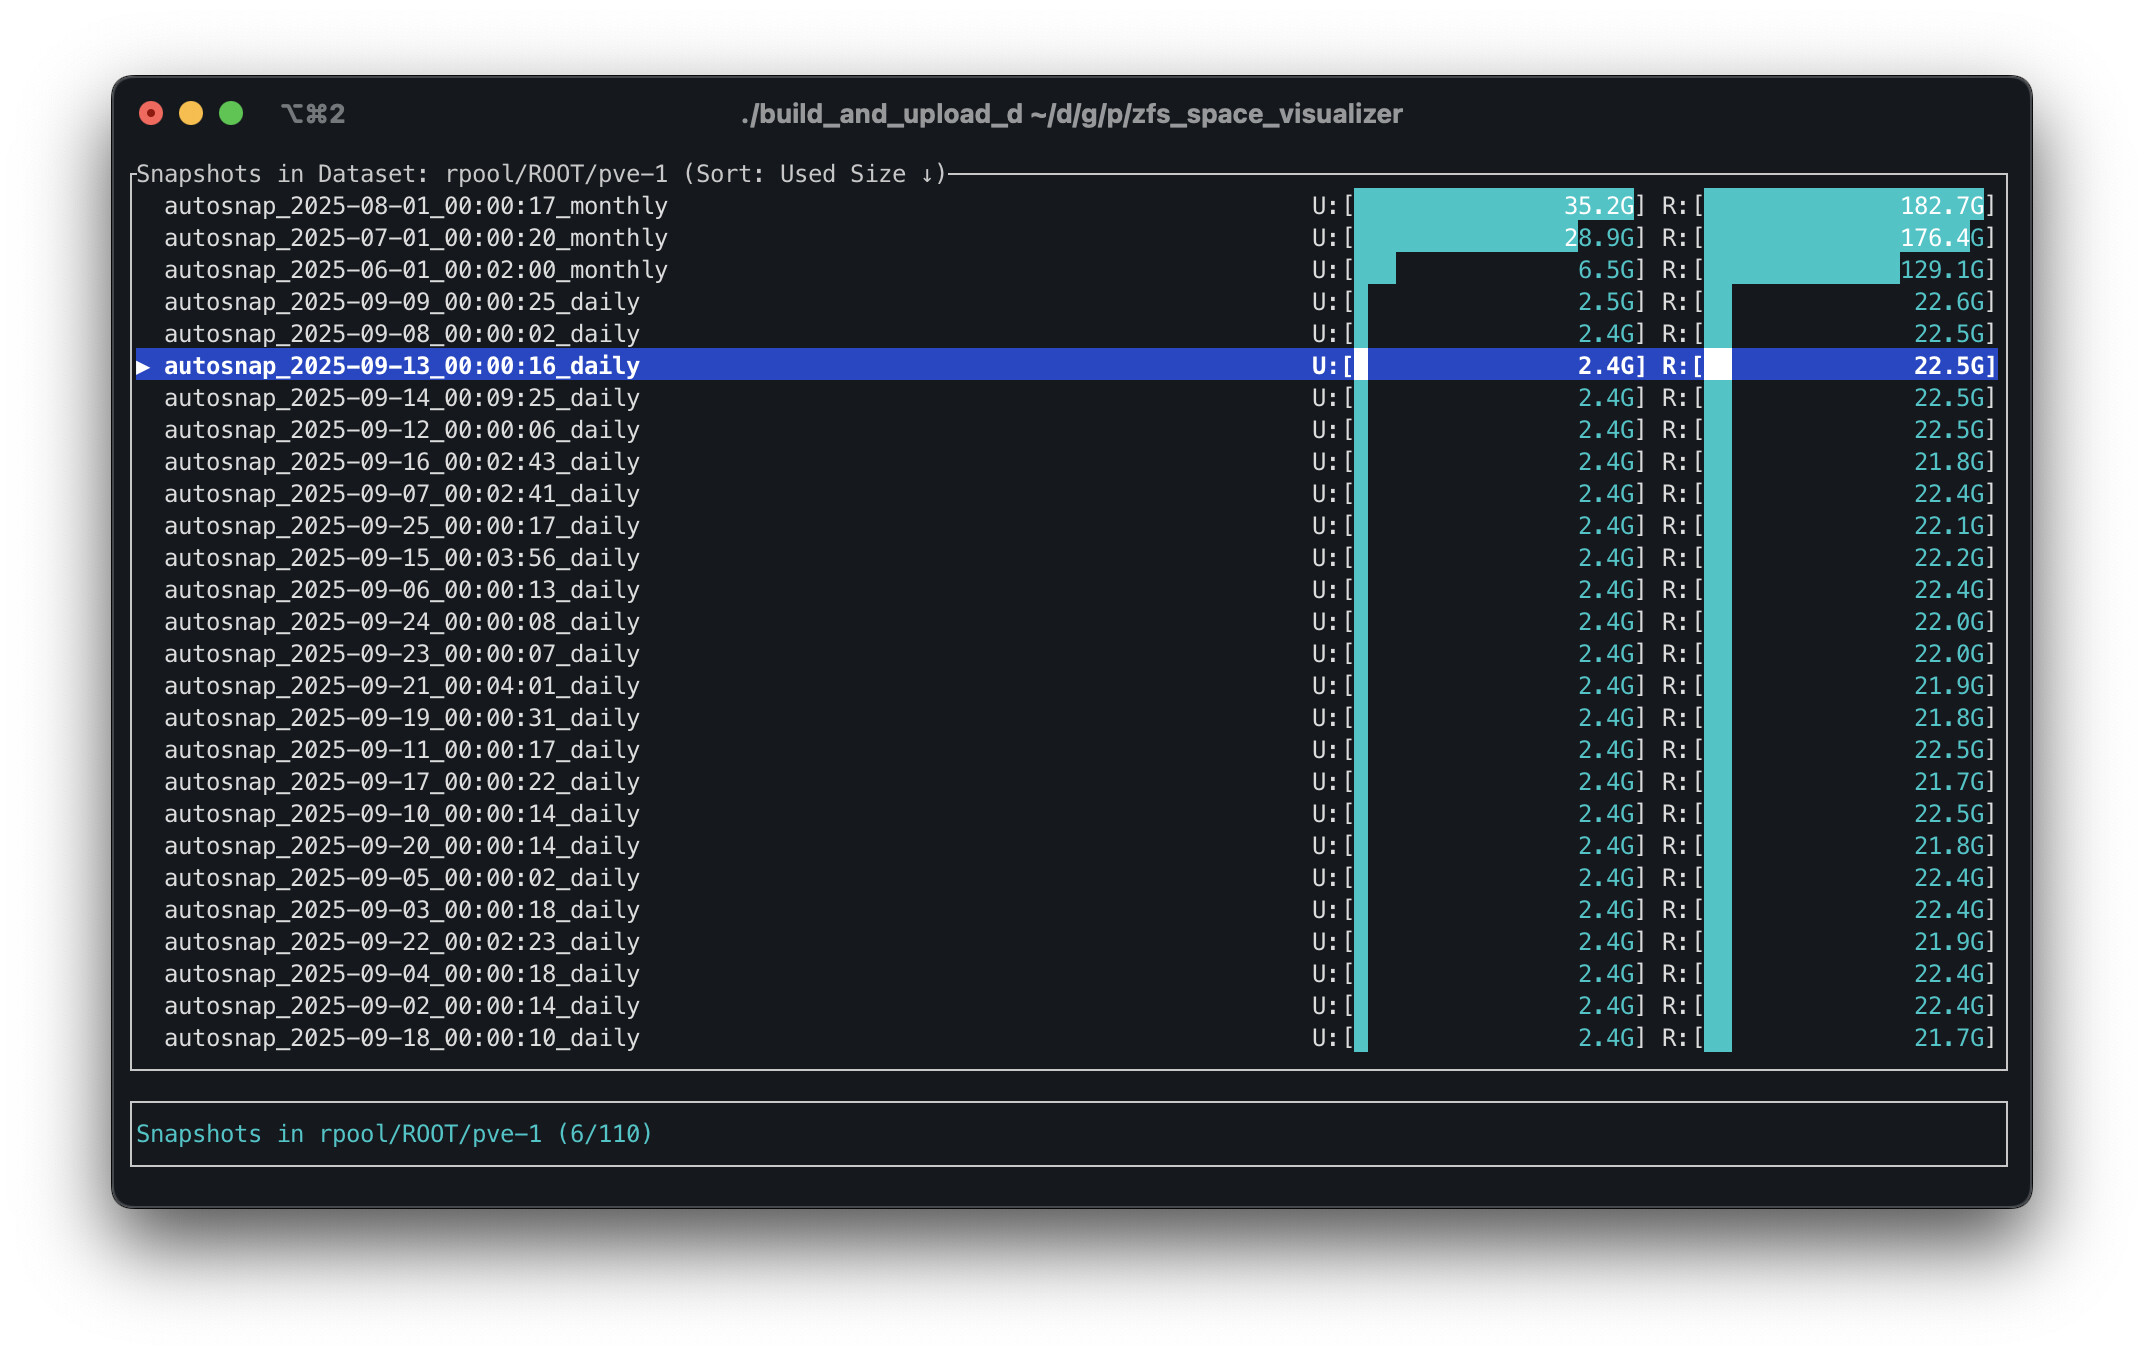
Task: Click the green fullscreen window button
Action: pyautogui.click(x=231, y=114)
